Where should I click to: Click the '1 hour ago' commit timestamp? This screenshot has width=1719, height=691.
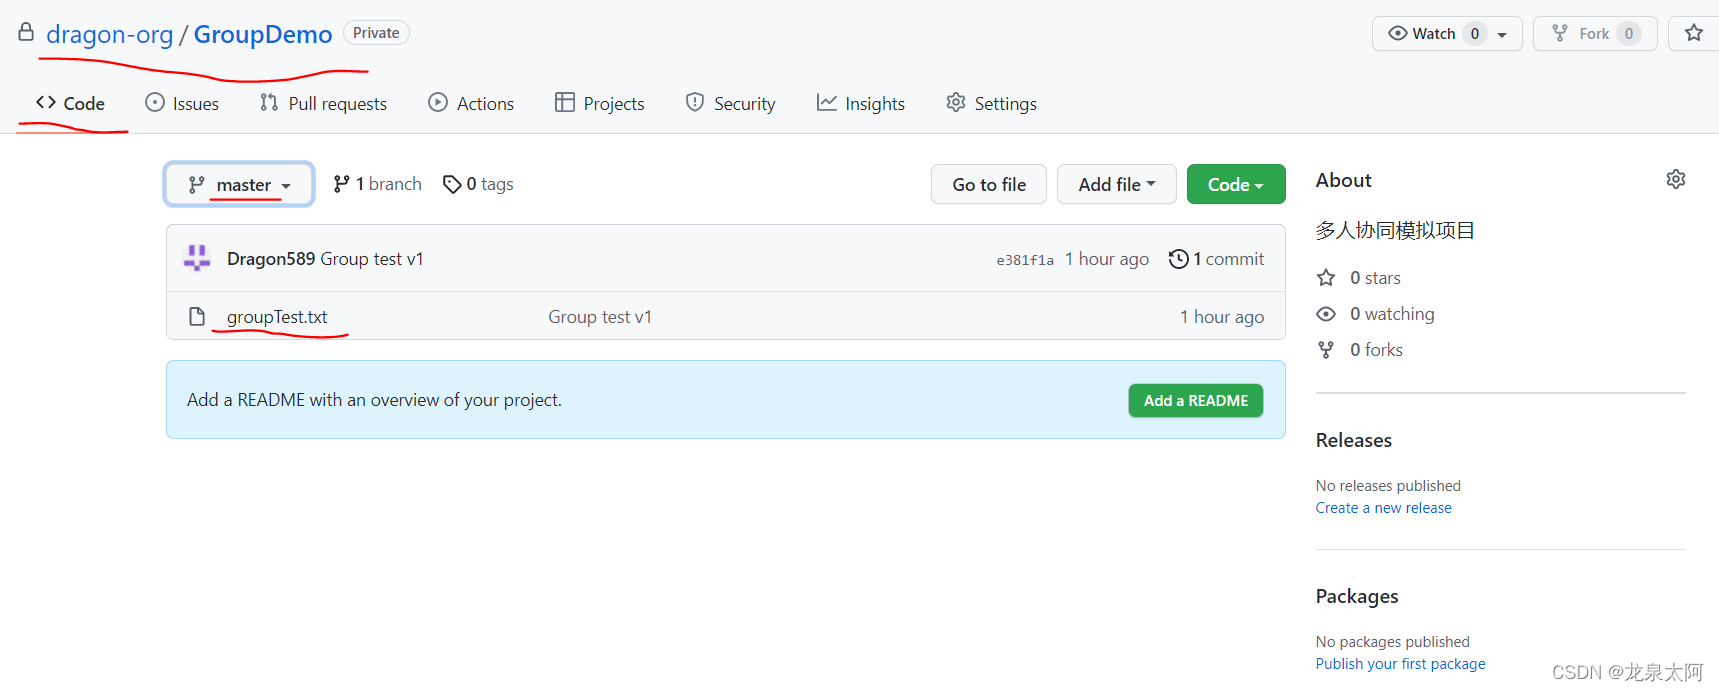click(x=1107, y=259)
